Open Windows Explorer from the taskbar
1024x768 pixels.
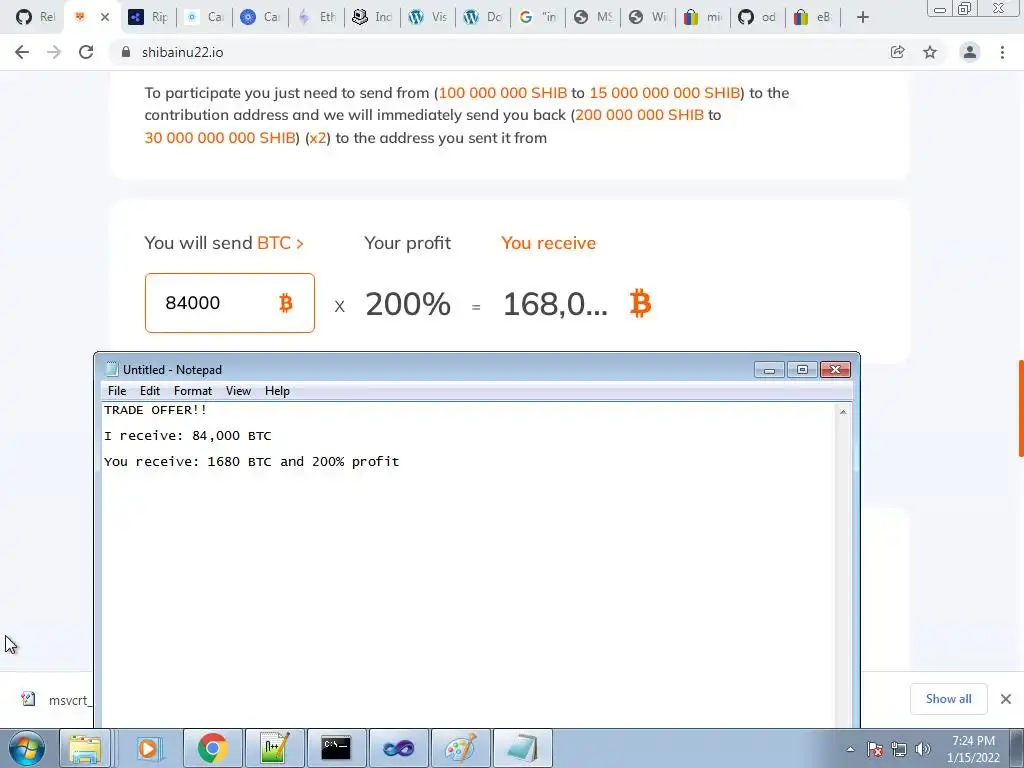click(86, 748)
